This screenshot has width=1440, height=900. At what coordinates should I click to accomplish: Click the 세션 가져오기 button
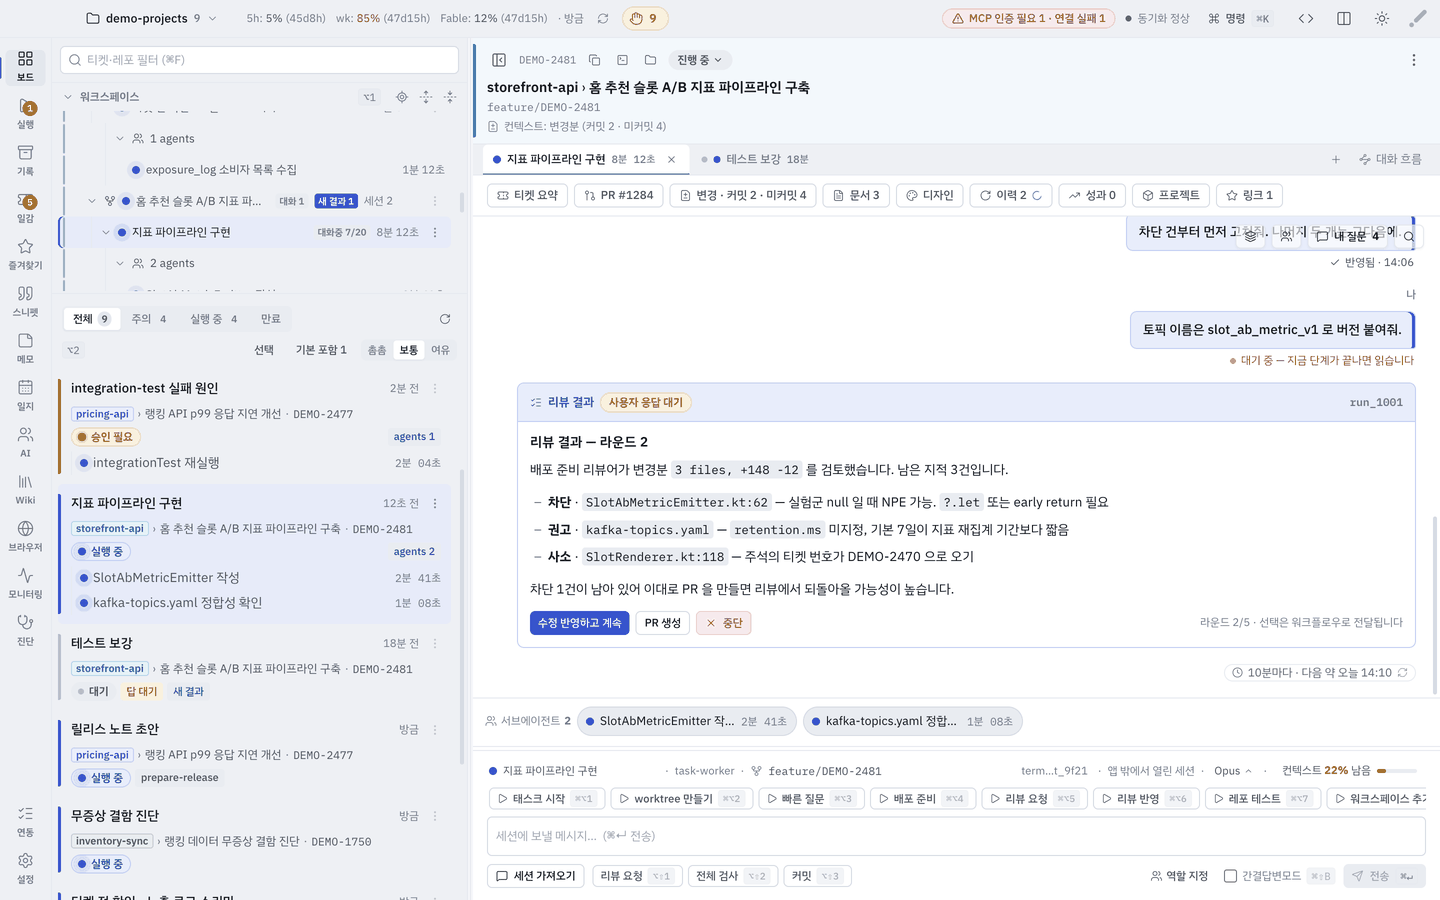[536, 876]
